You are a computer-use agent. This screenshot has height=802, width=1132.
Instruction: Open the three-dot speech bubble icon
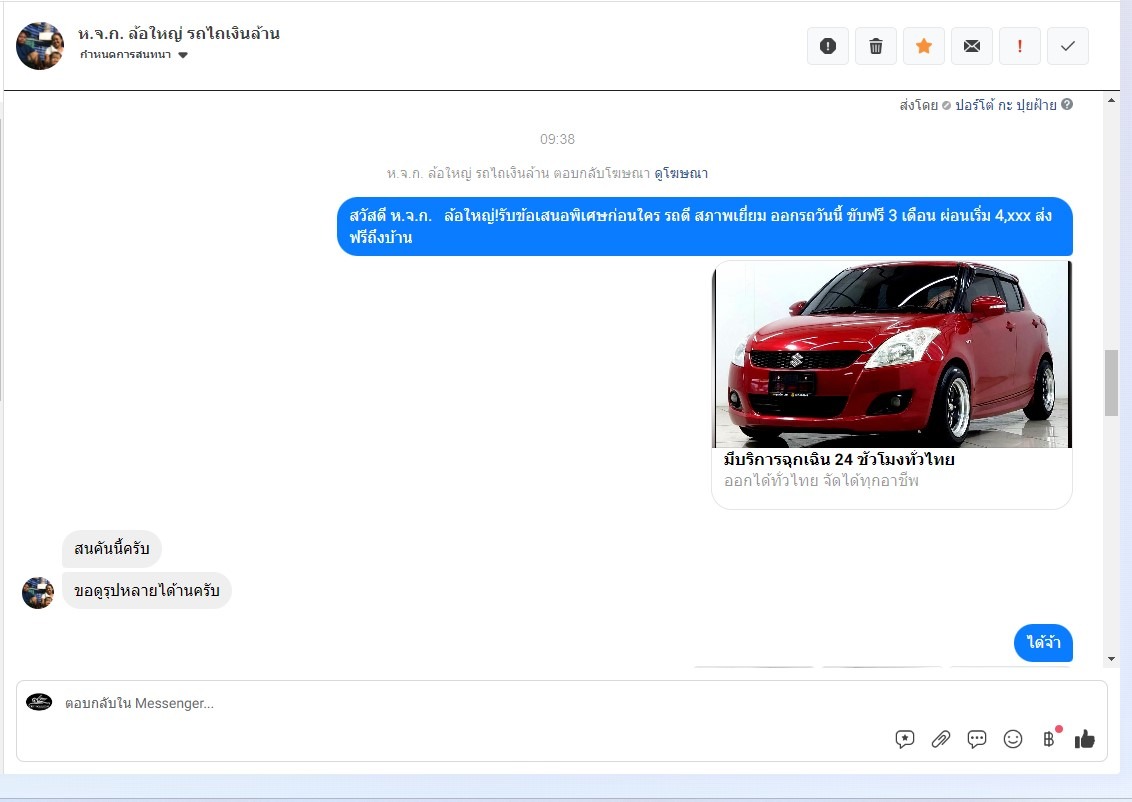[977, 739]
